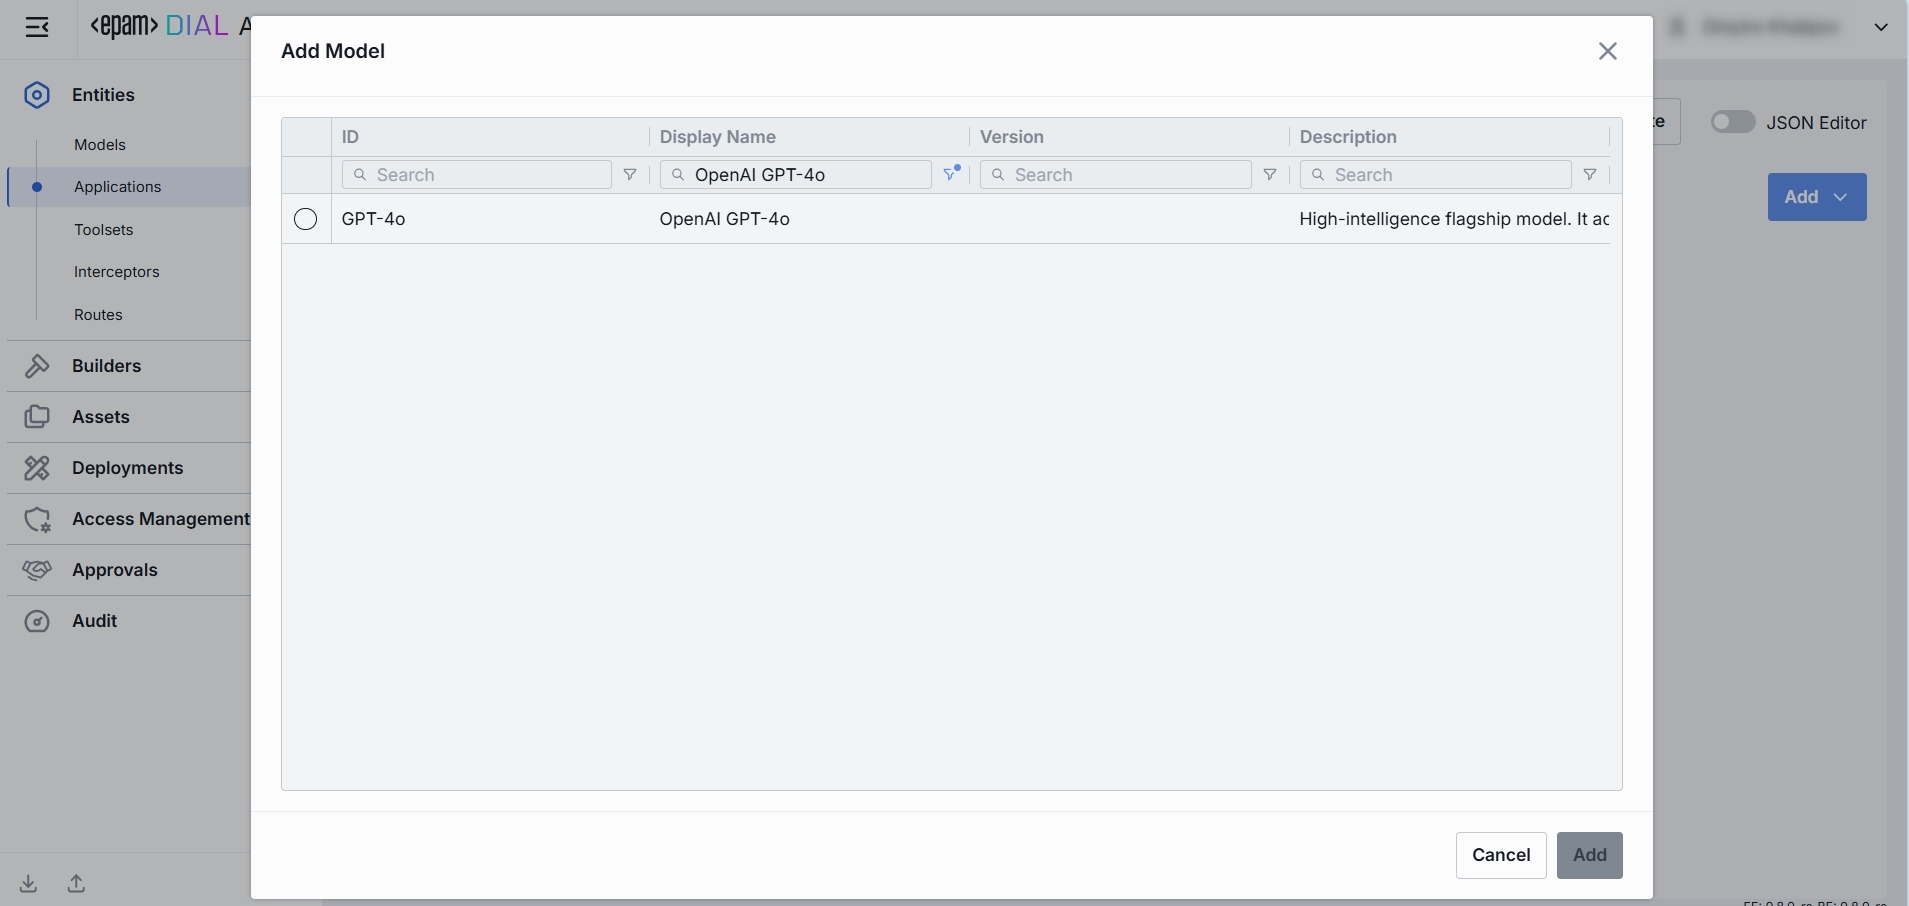Click the Add button in dialog footer
This screenshot has height=906, width=1909.
1589,855
